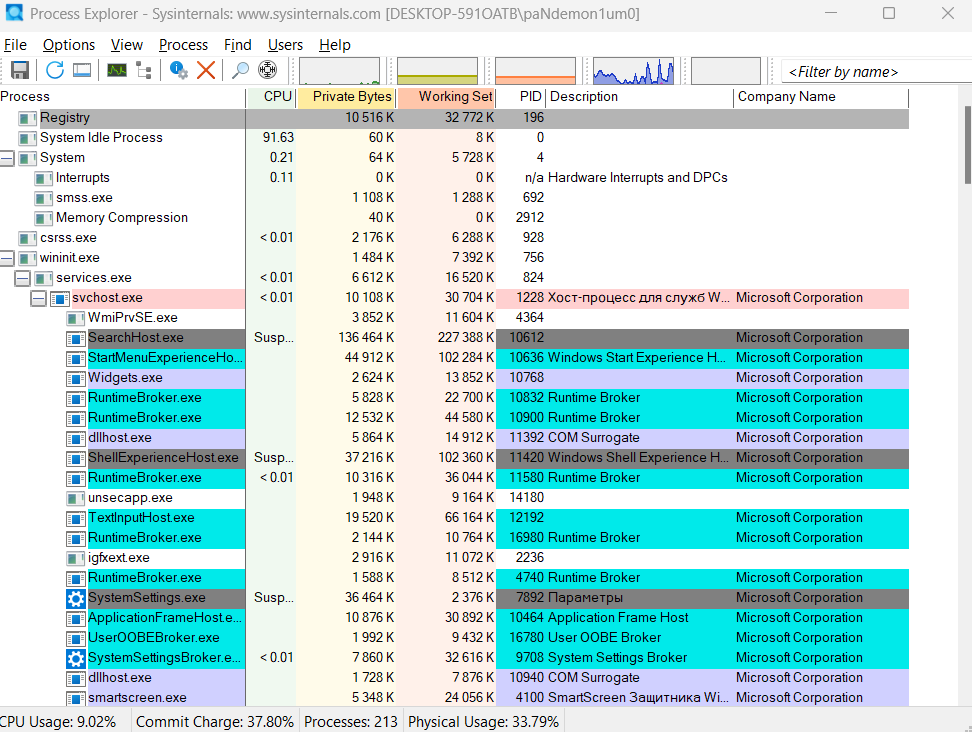Select the smss.exe process
The width and height of the screenshot is (972, 732).
point(454,198)
